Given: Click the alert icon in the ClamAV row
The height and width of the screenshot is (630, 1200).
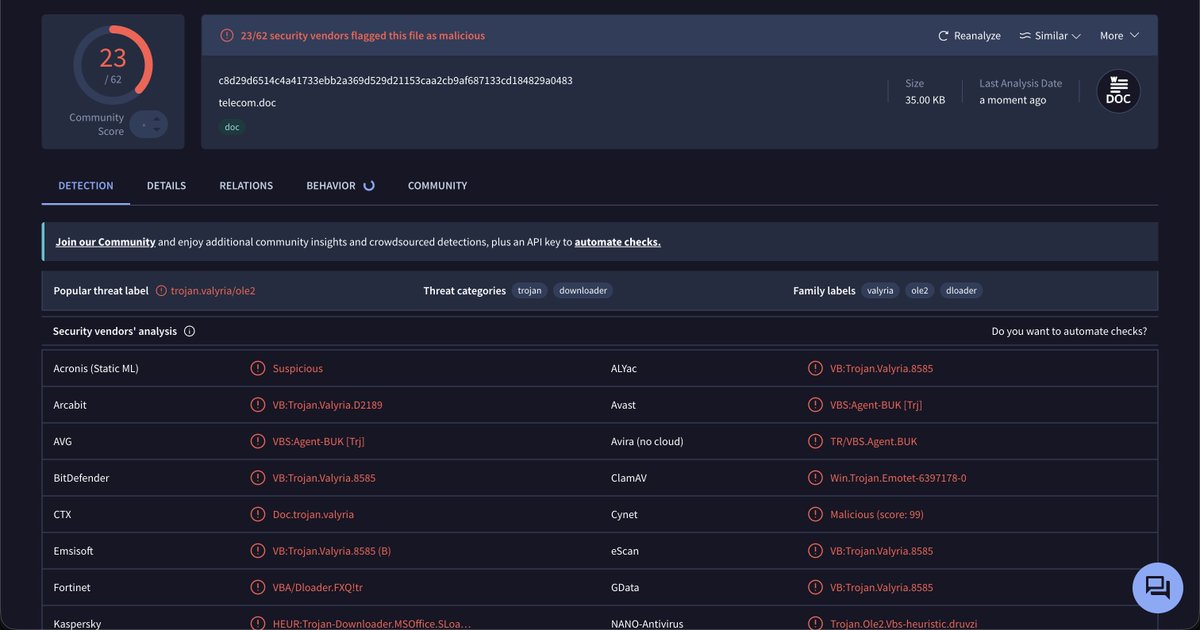Looking at the screenshot, I should click(x=815, y=478).
